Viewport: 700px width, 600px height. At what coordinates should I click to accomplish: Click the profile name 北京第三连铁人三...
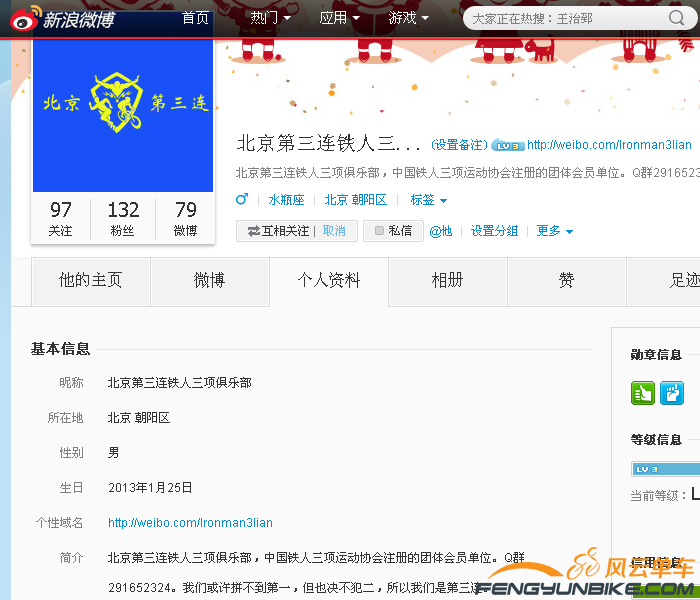pos(328,143)
